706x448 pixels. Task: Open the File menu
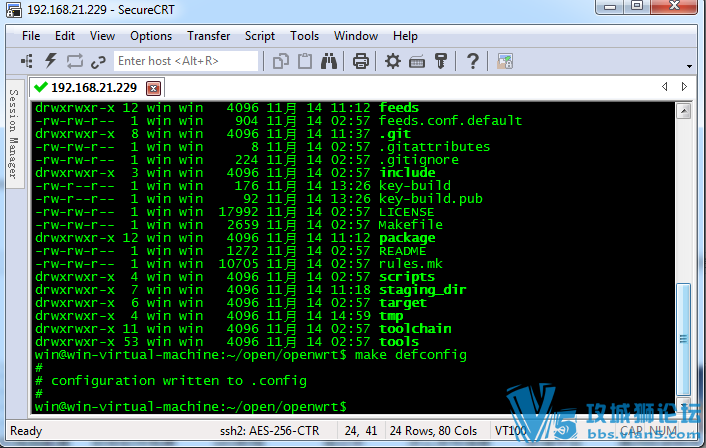tap(31, 36)
